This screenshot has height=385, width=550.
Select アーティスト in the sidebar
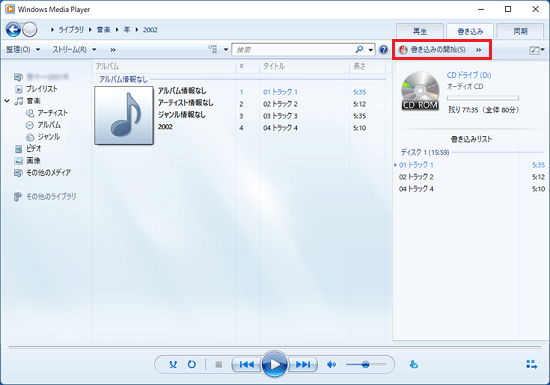coord(53,113)
